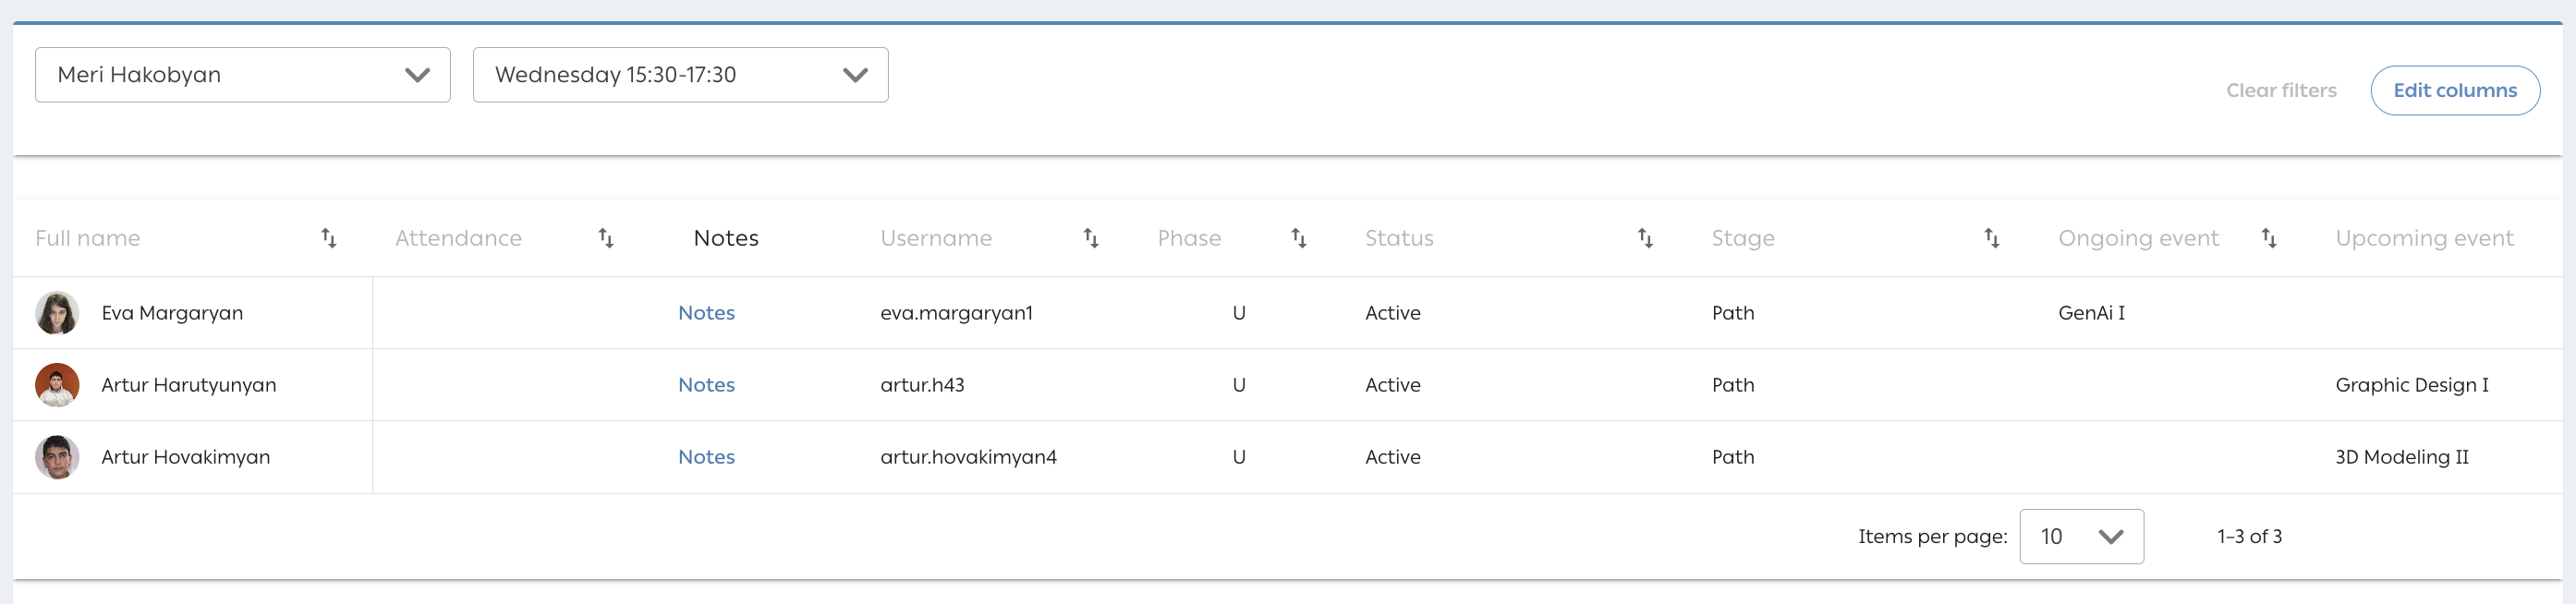The height and width of the screenshot is (604, 2576).
Task: Open Notes for Eva Margaryan
Action: pyautogui.click(x=706, y=313)
